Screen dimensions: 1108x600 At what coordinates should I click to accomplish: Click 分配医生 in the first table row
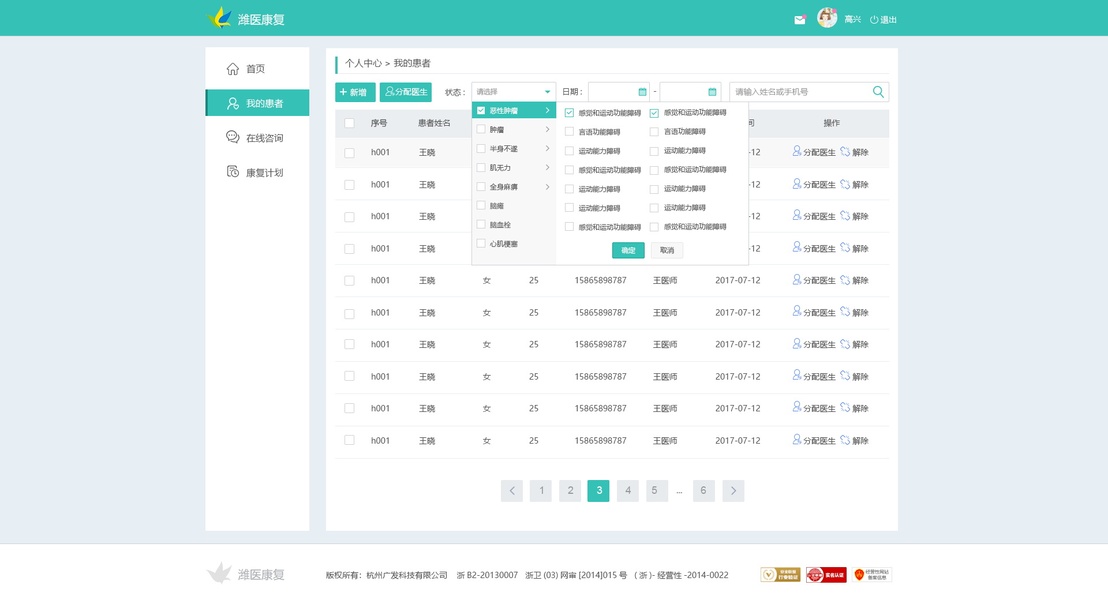(814, 152)
